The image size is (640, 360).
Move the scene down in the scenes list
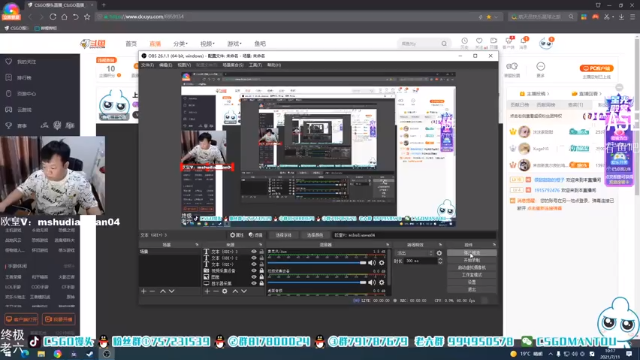(x=171, y=291)
